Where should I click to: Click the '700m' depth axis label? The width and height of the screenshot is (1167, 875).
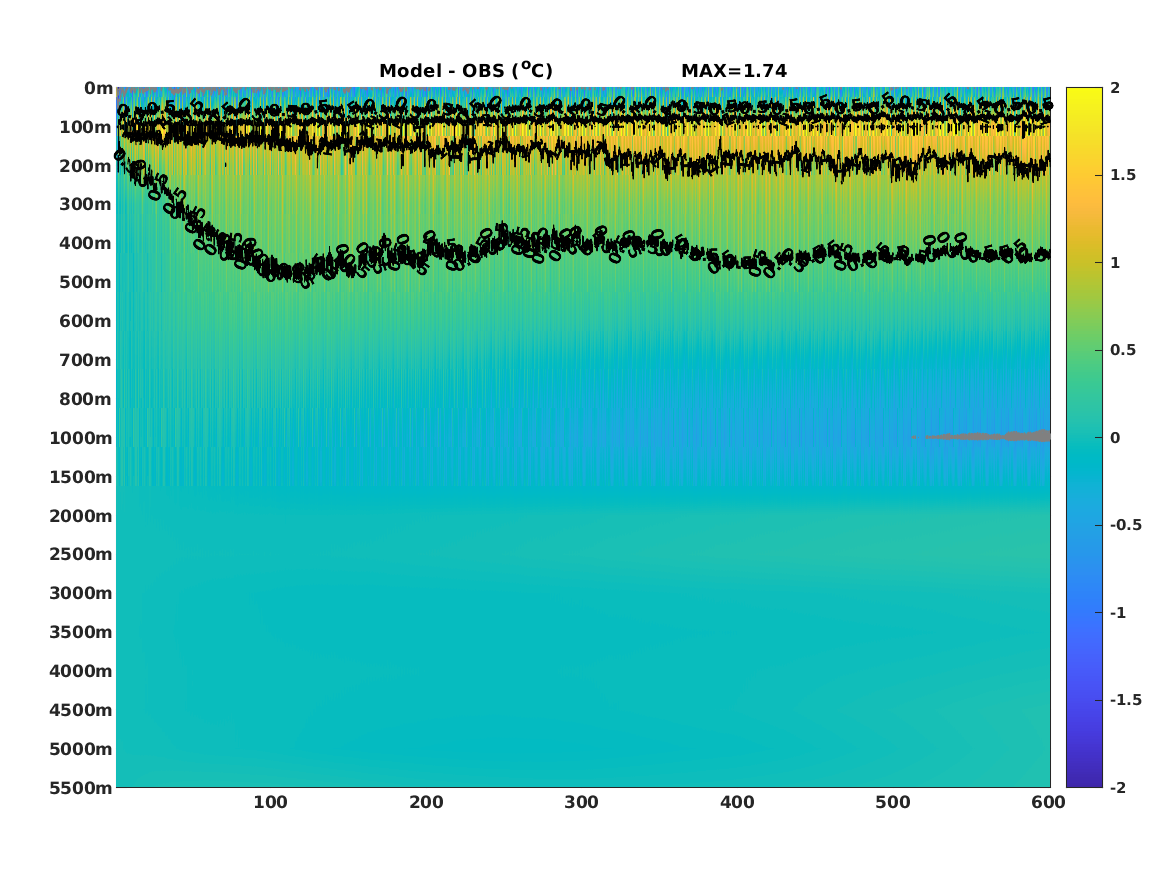(x=86, y=360)
